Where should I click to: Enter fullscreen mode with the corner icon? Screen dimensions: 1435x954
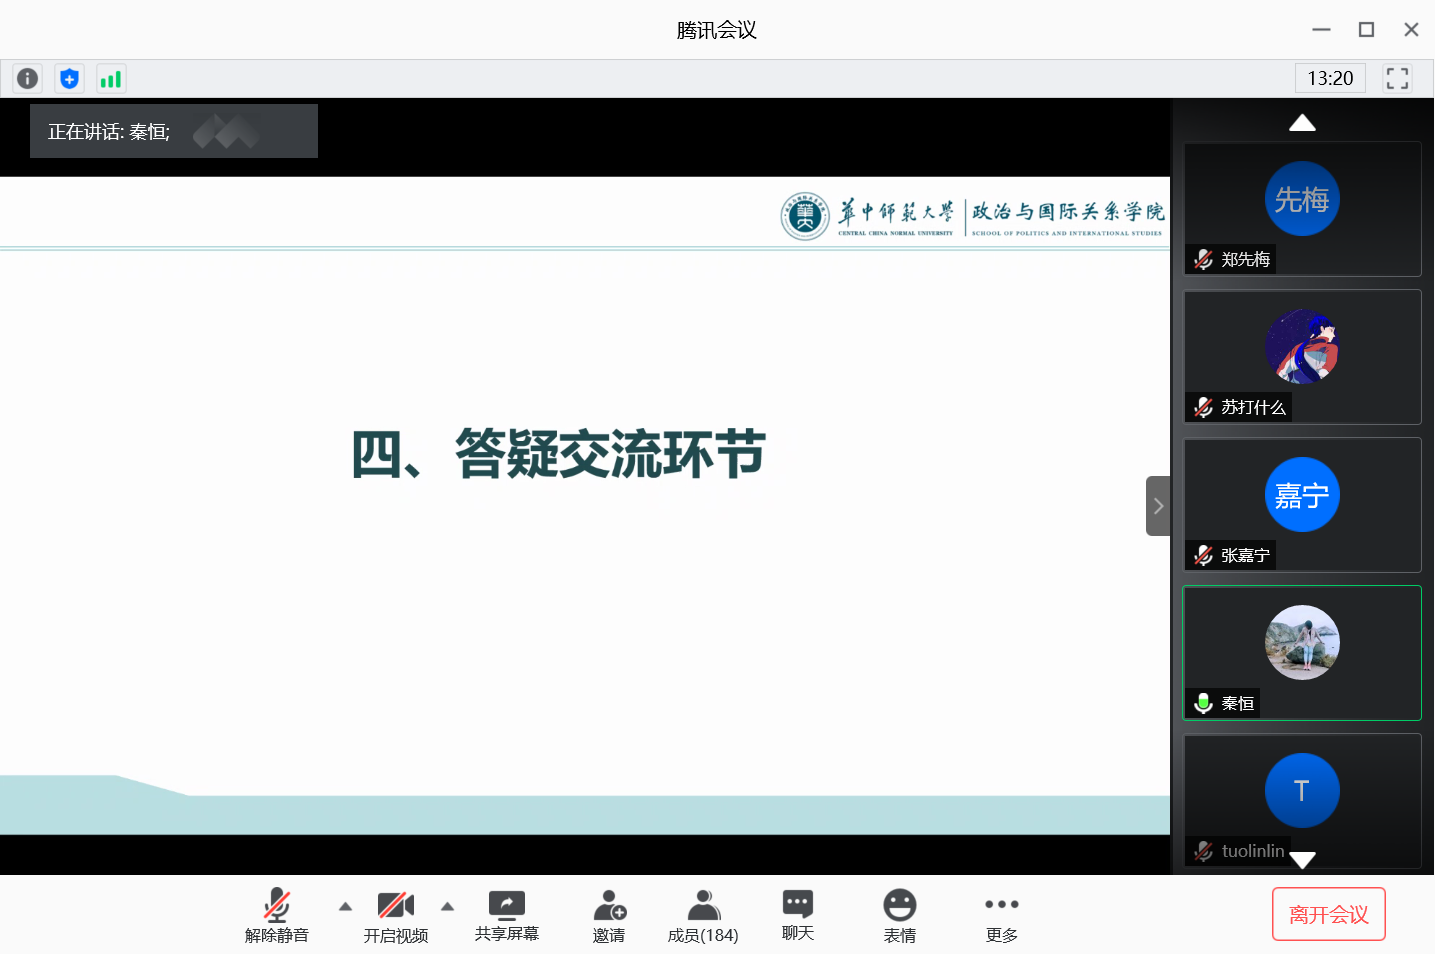pyautogui.click(x=1397, y=78)
